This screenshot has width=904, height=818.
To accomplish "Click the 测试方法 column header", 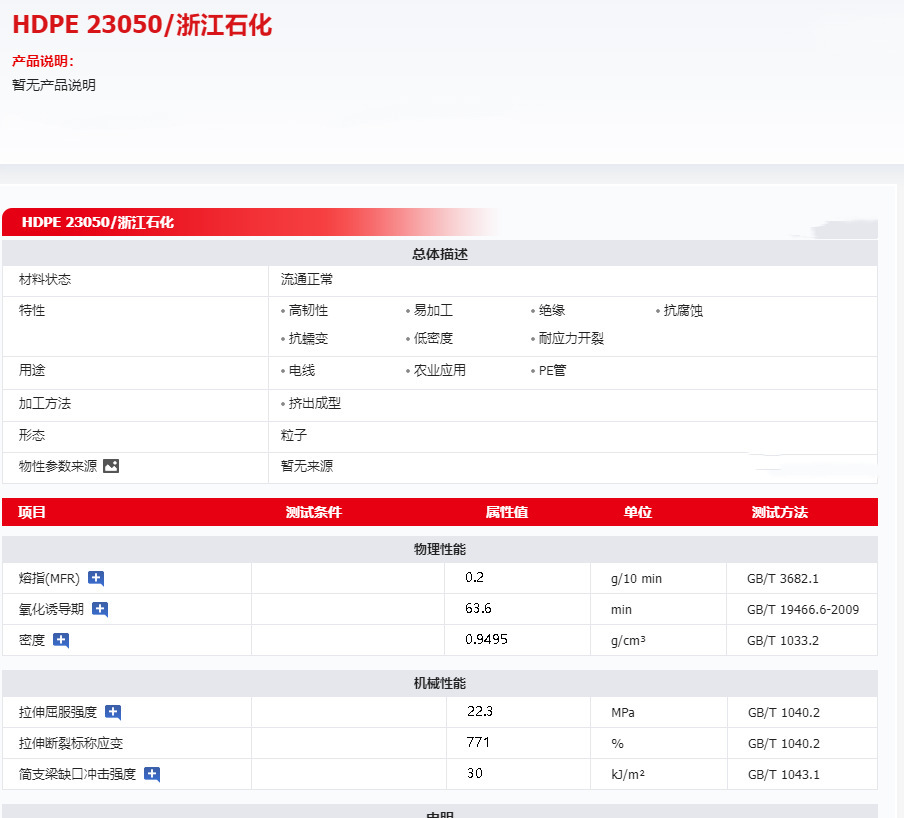I will pos(780,512).
